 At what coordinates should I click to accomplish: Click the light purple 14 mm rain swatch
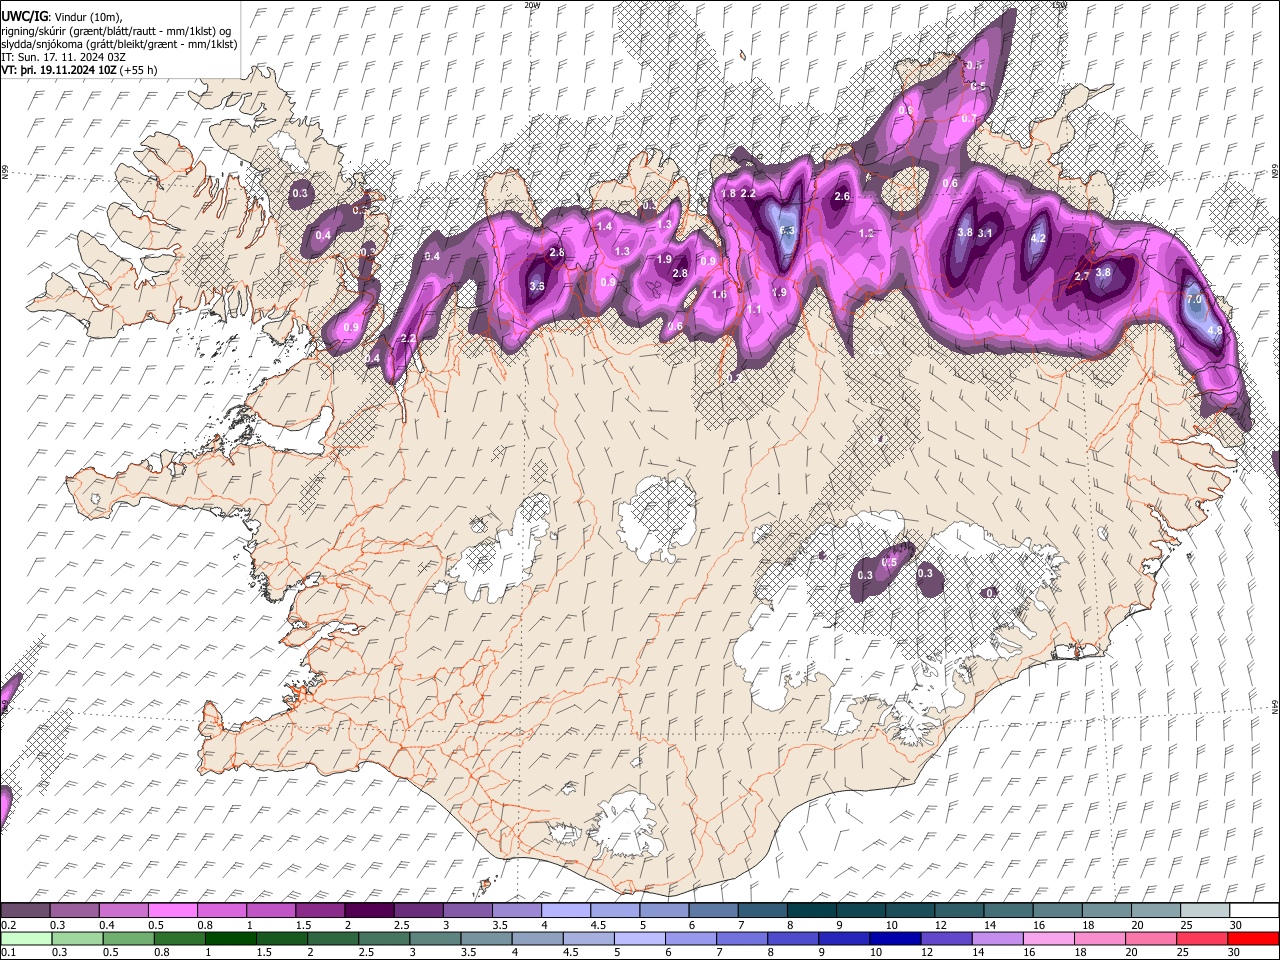(x=996, y=938)
